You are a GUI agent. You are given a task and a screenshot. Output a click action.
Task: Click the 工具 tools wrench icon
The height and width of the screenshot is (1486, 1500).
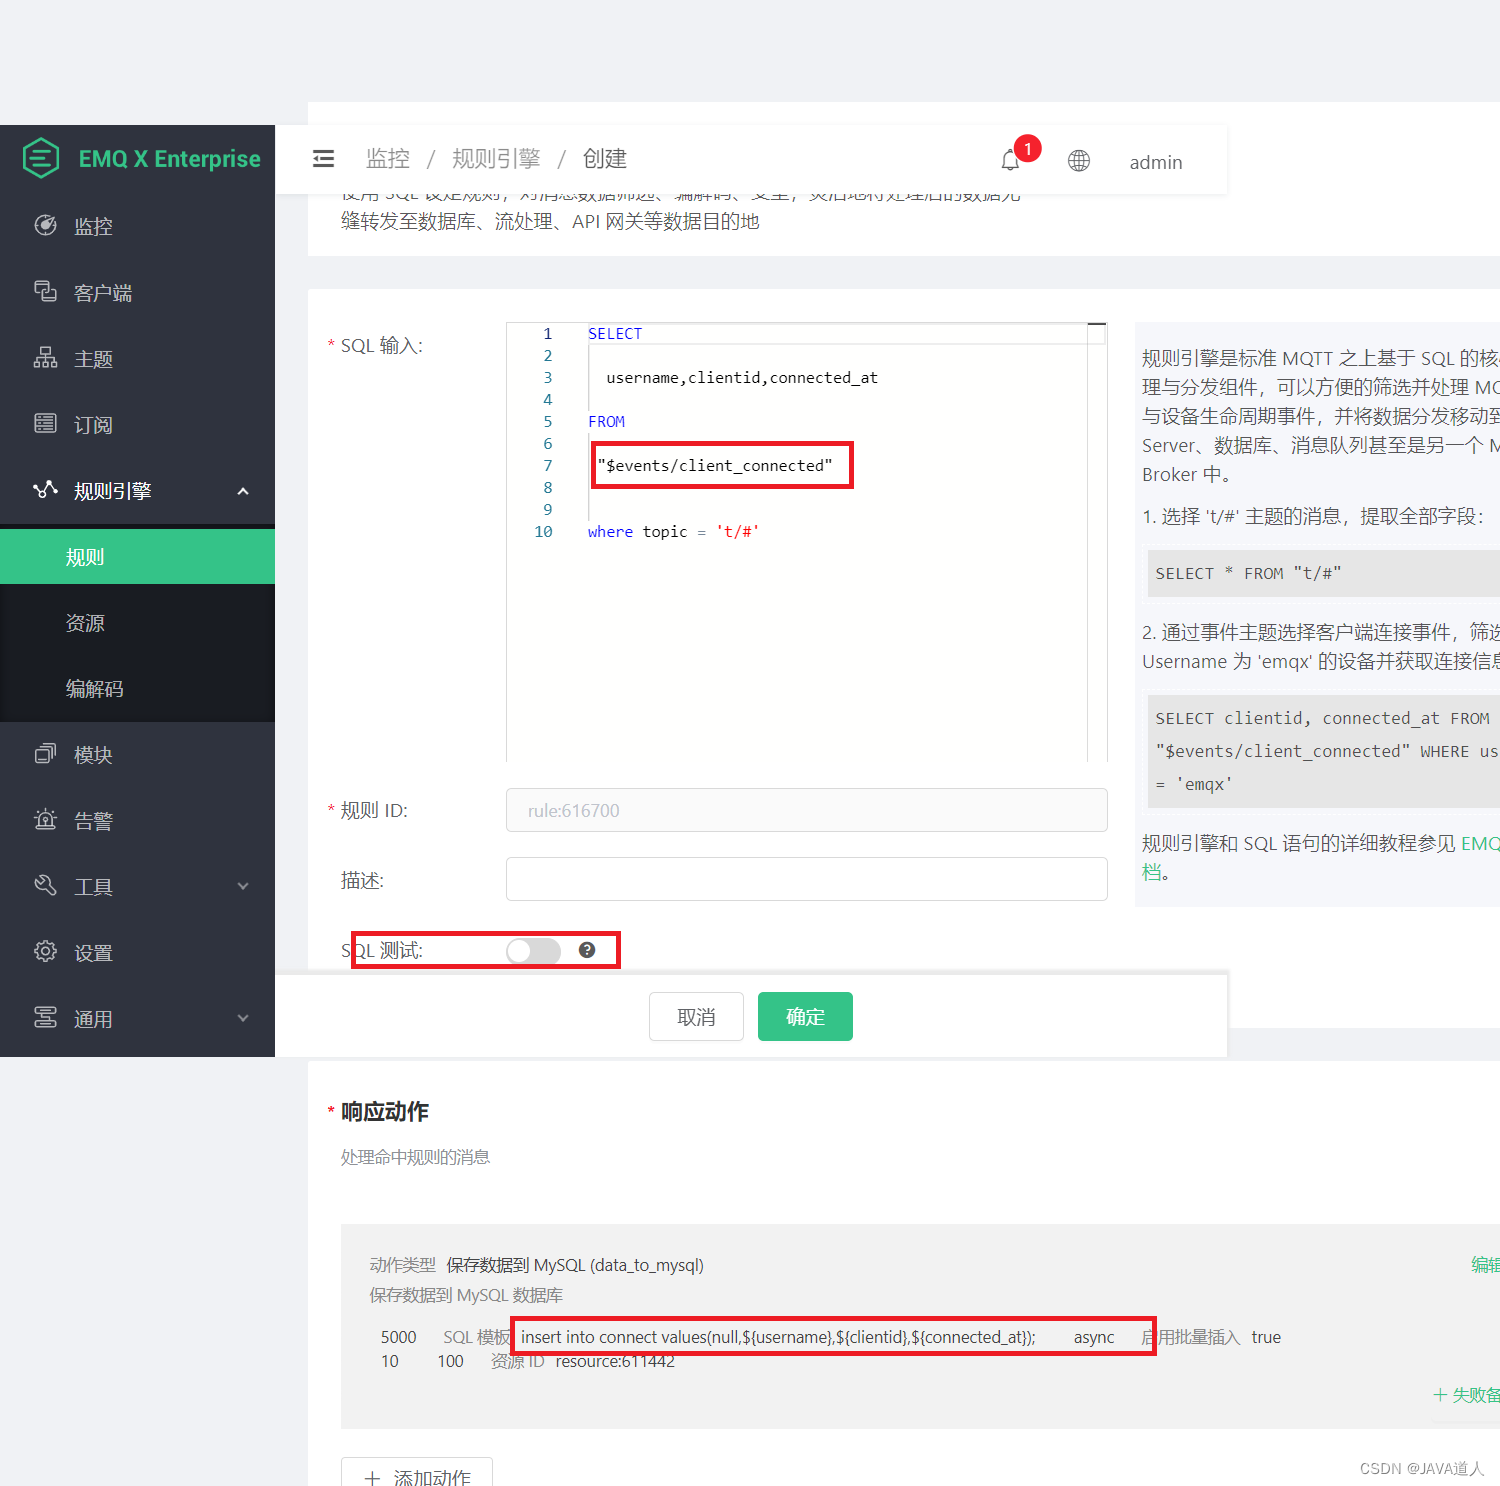(x=45, y=885)
